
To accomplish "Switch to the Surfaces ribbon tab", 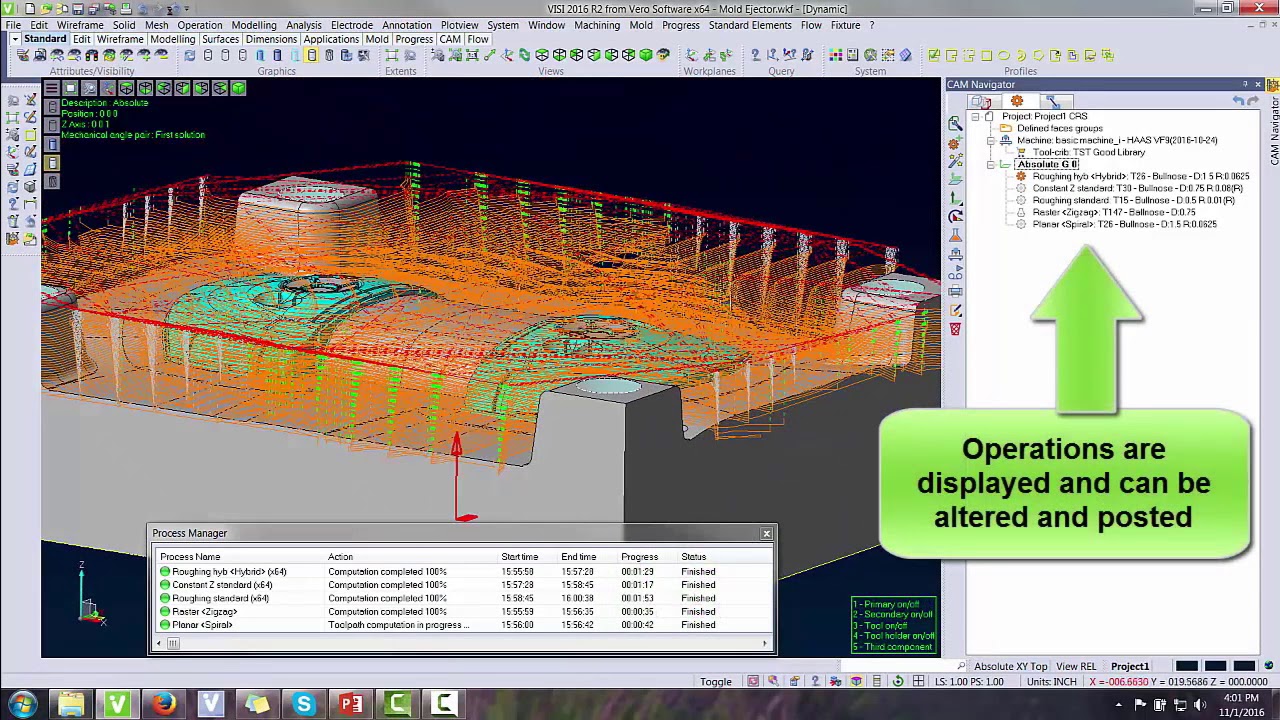I will (x=220, y=39).
